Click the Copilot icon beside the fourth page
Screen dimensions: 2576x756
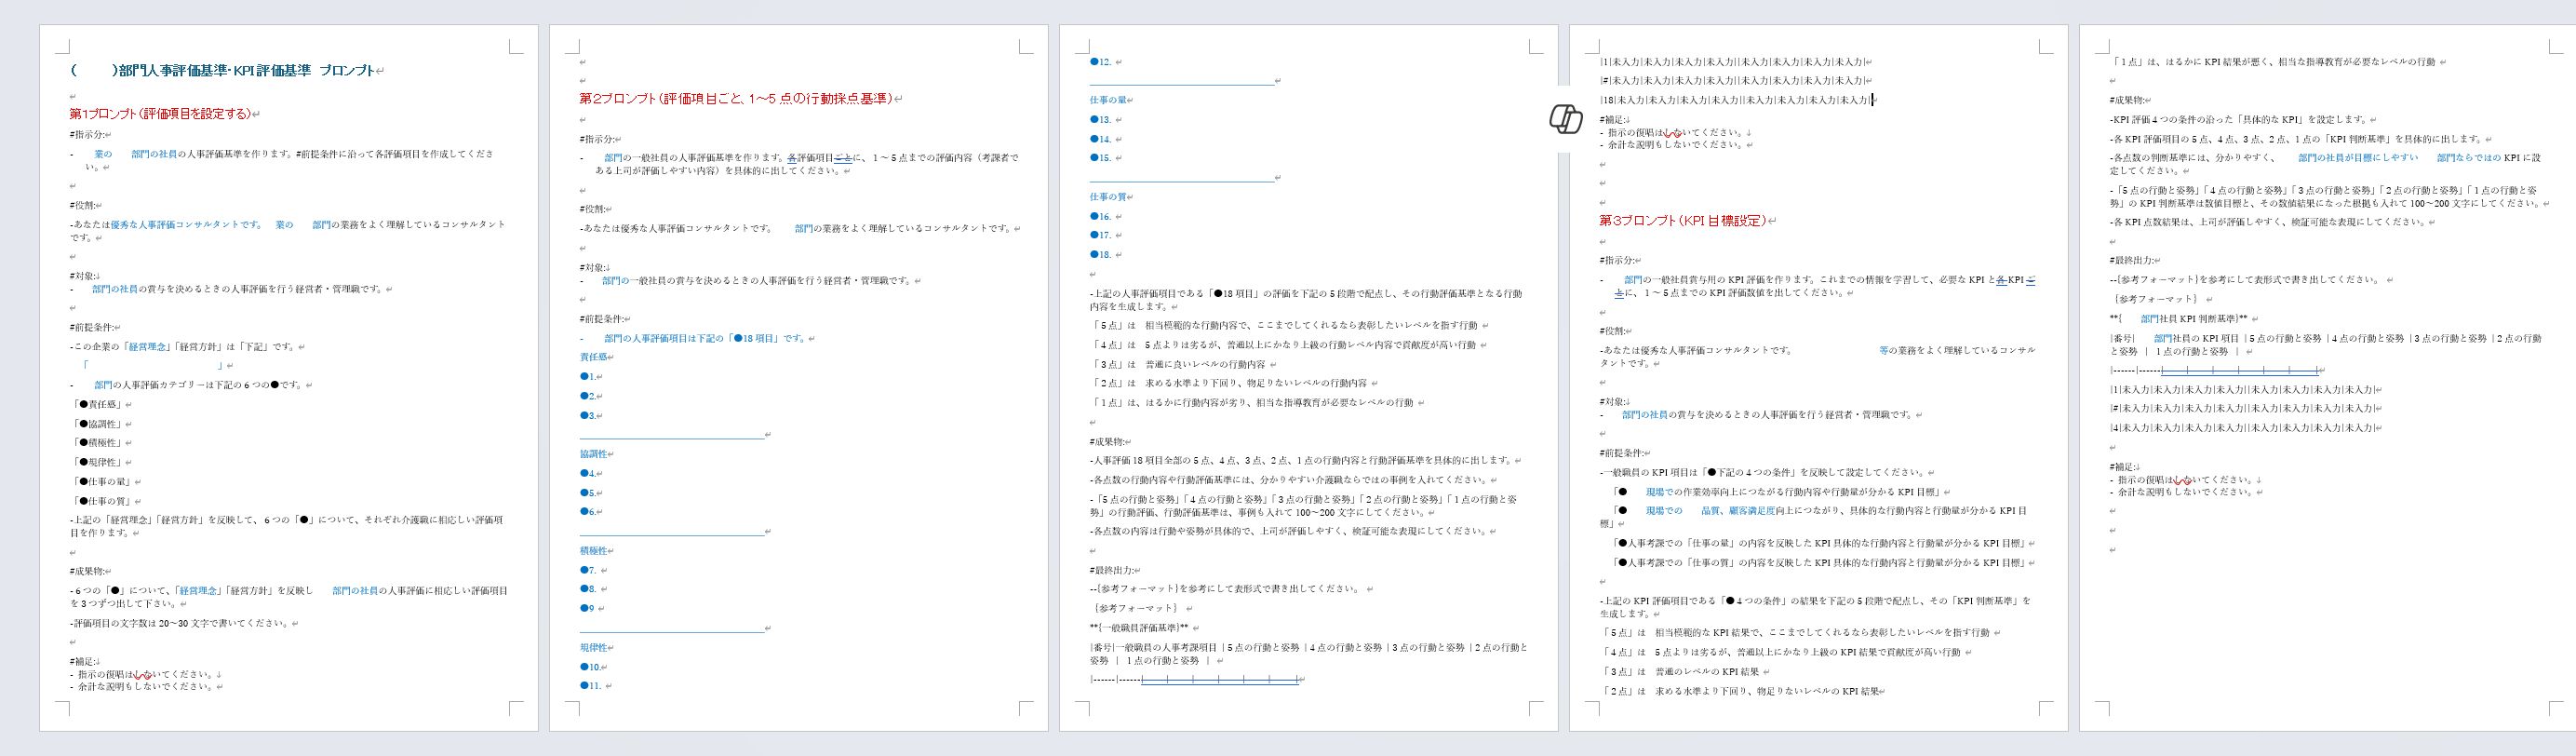point(1565,118)
